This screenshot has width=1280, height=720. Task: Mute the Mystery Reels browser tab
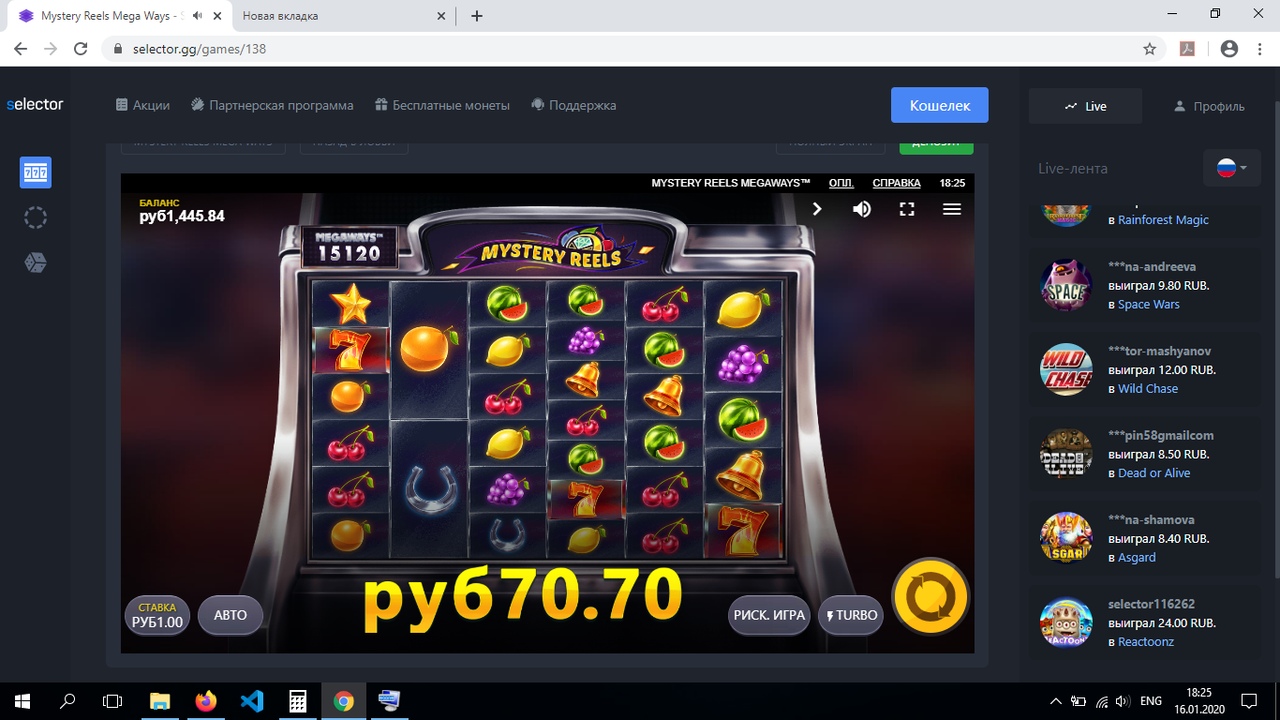tap(197, 16)
